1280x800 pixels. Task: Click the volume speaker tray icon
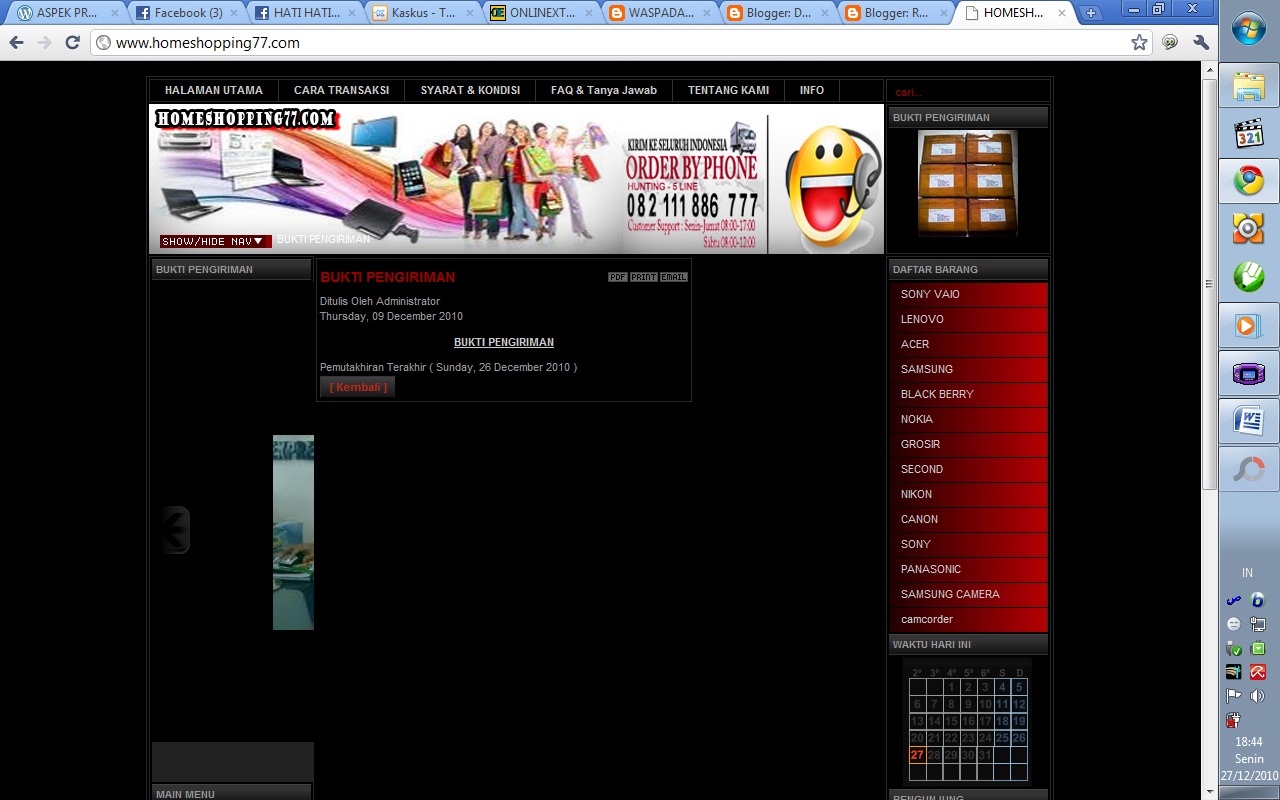[x=1258, y=696]
